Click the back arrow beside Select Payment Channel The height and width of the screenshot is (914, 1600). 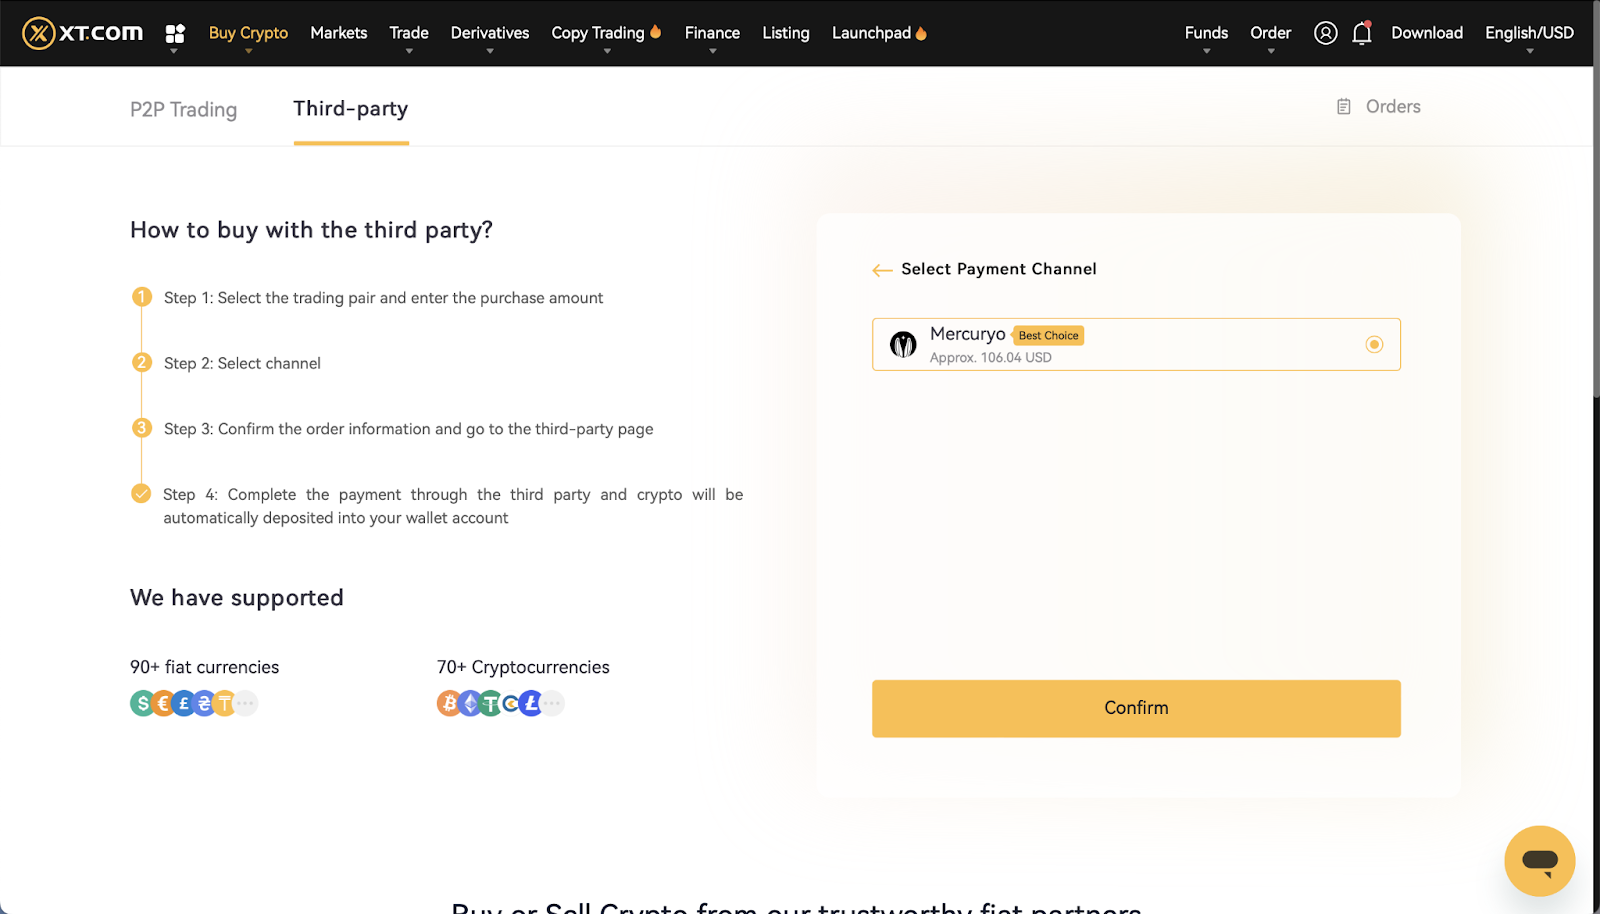pos(882,270)
